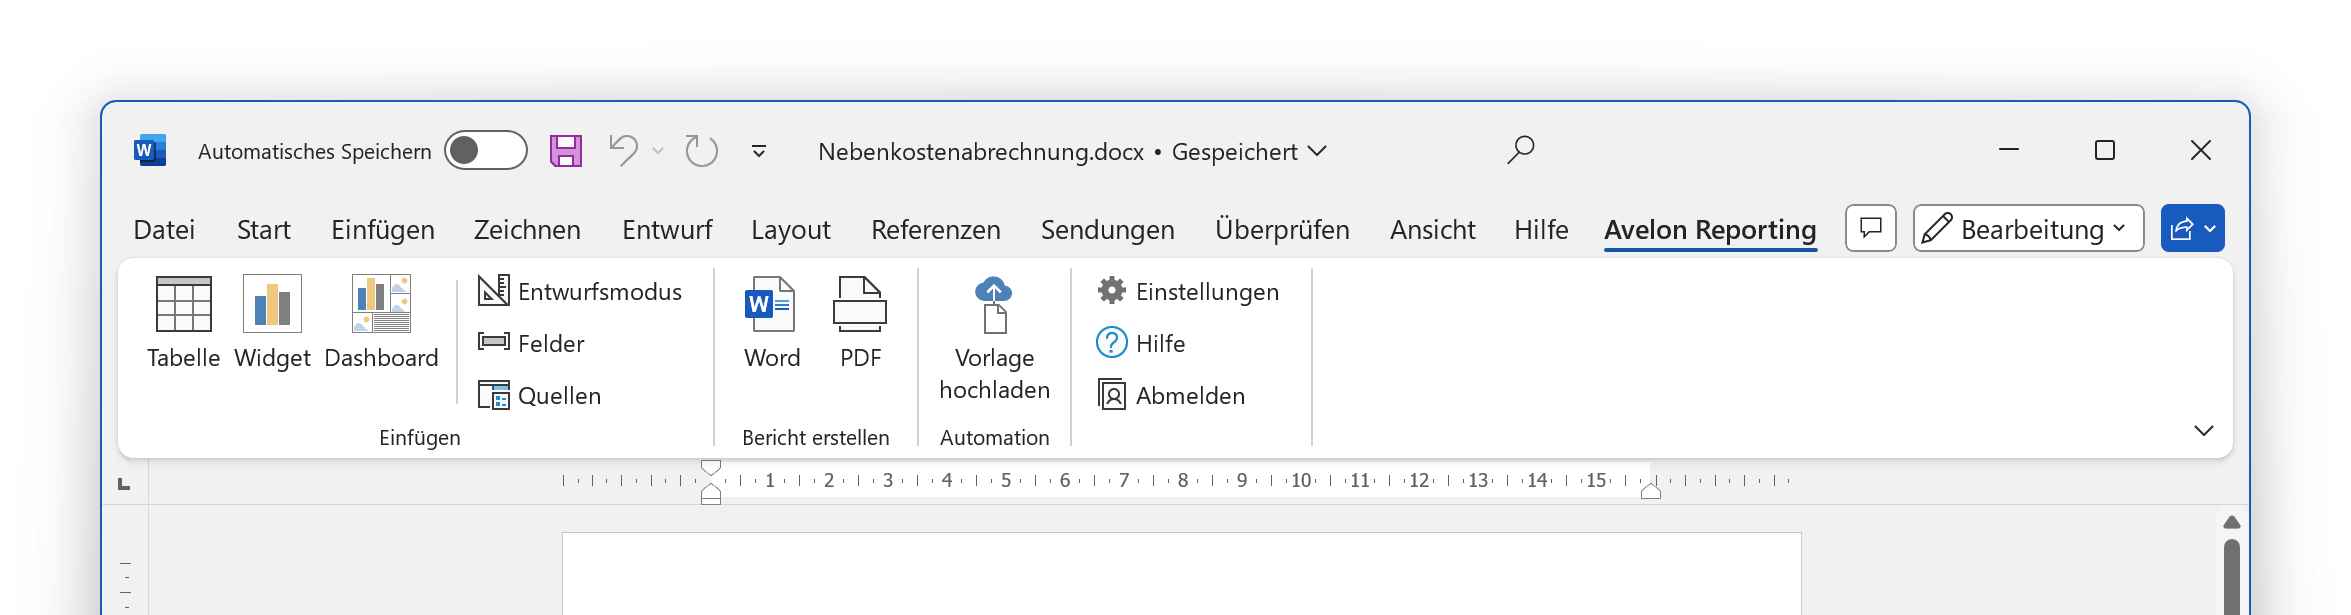Open the Referenzen tab

(936, 230)
